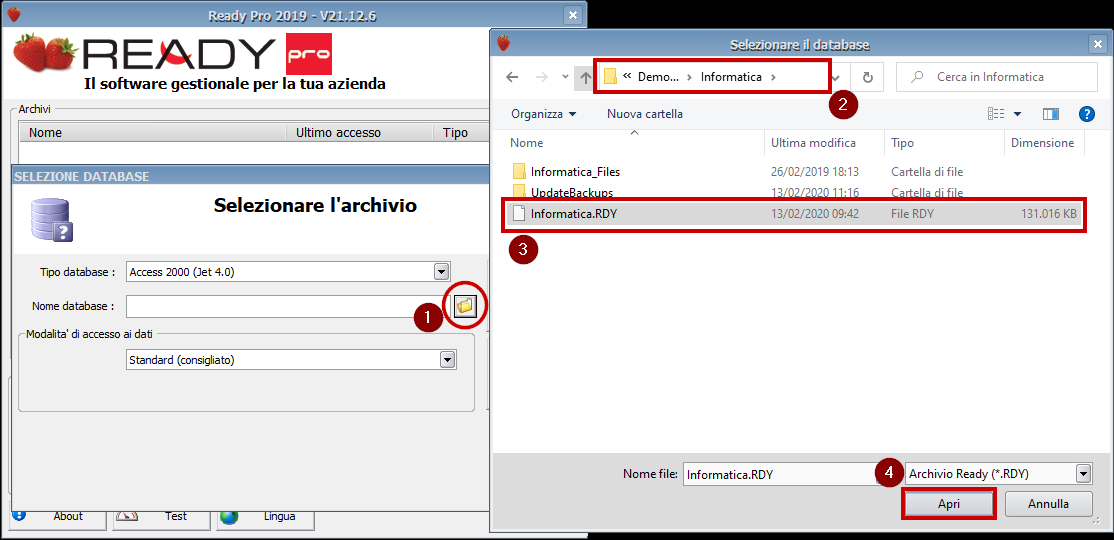This screenshot has height=540, width=1114.
Task: Click the Annulla button
Action: coord(1048,504)
